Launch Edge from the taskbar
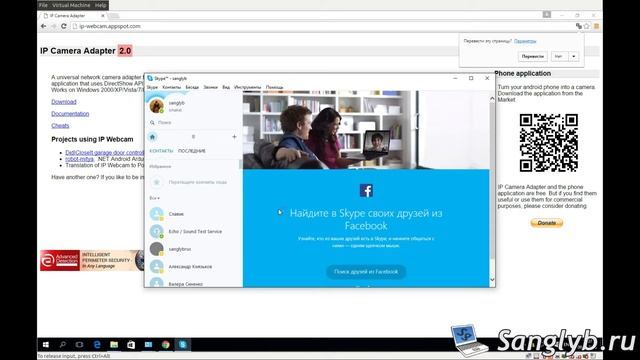 97,345
